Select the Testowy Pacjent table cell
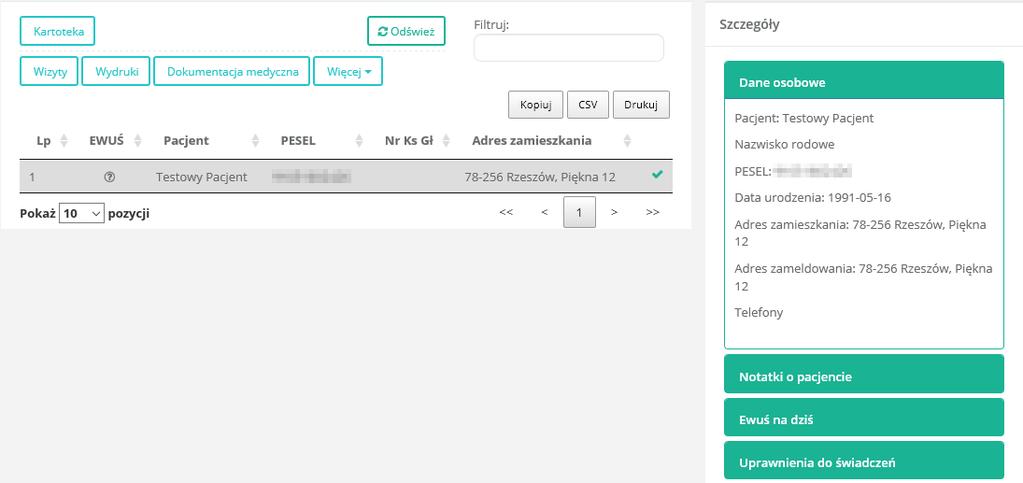This screenshot has height=483, width=1023. (x=202, y=177)
